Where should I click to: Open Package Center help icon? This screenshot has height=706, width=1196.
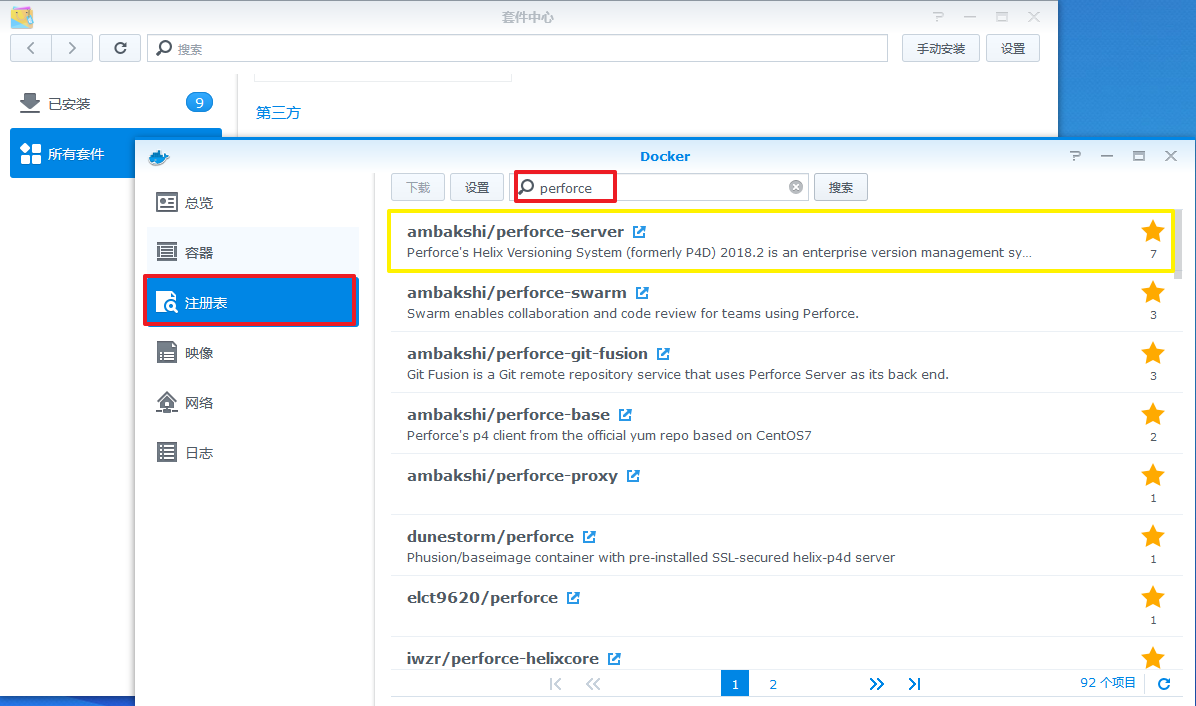[x=938, y=17]
